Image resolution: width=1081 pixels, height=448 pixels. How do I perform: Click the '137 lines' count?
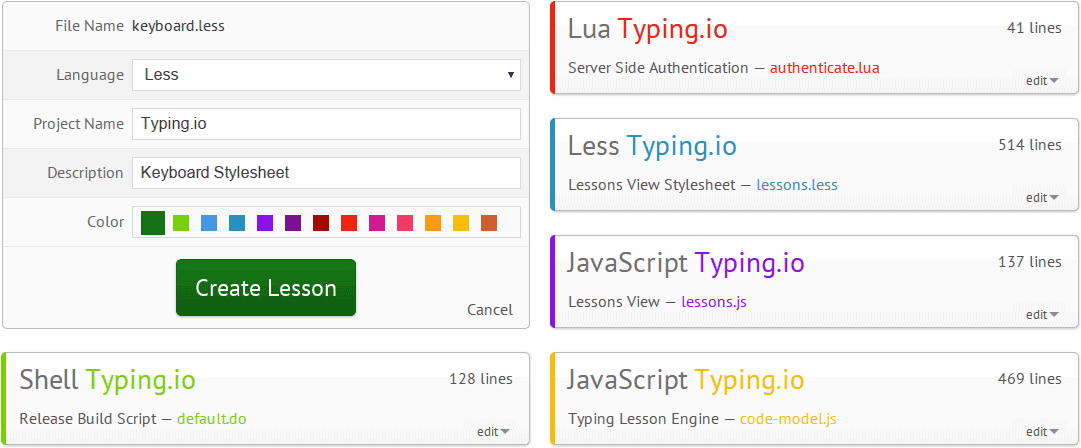[x=1030, y=263]
